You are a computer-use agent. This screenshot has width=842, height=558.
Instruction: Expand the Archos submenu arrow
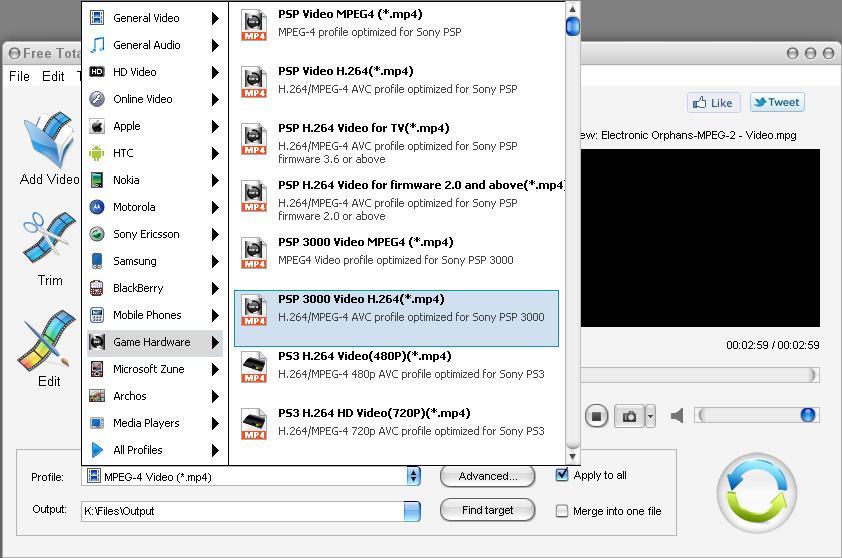tap(215, 396)
